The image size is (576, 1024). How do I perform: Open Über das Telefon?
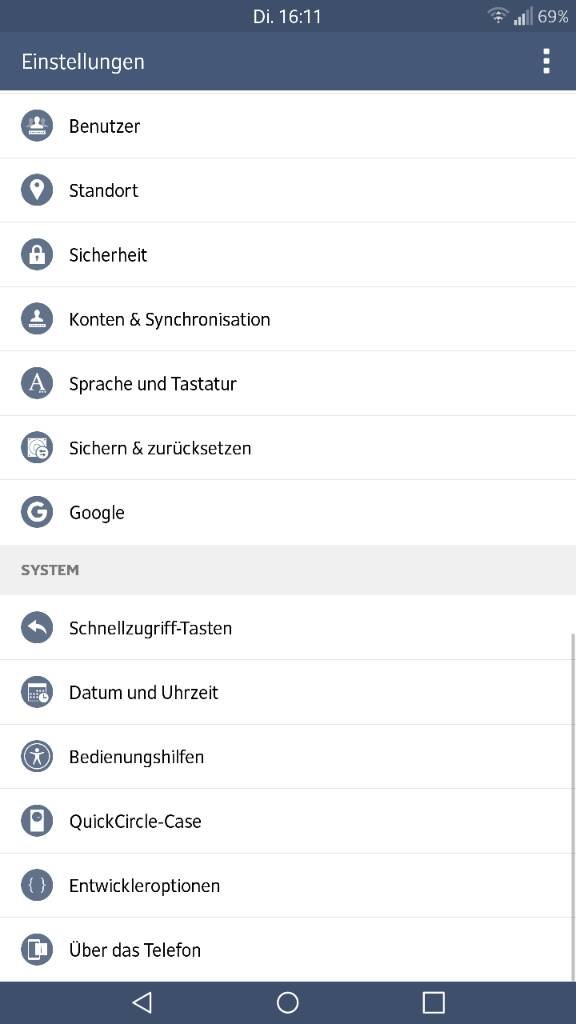288,950
